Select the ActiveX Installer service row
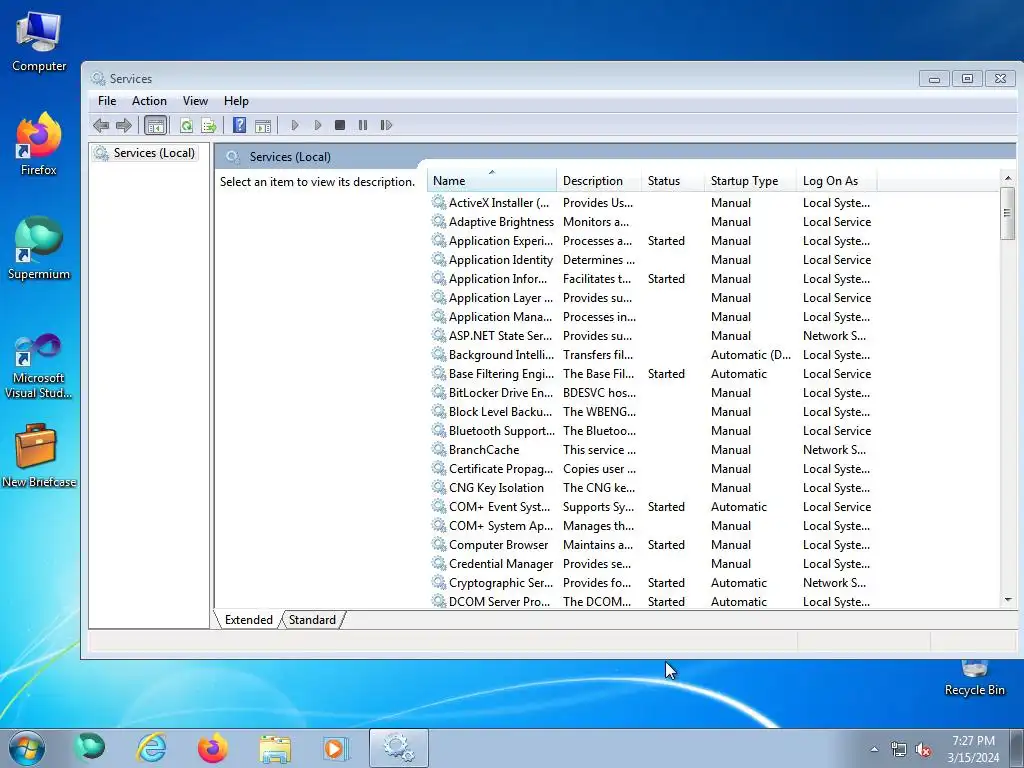This screenshot has height=768, width=1024. [650, 203]
